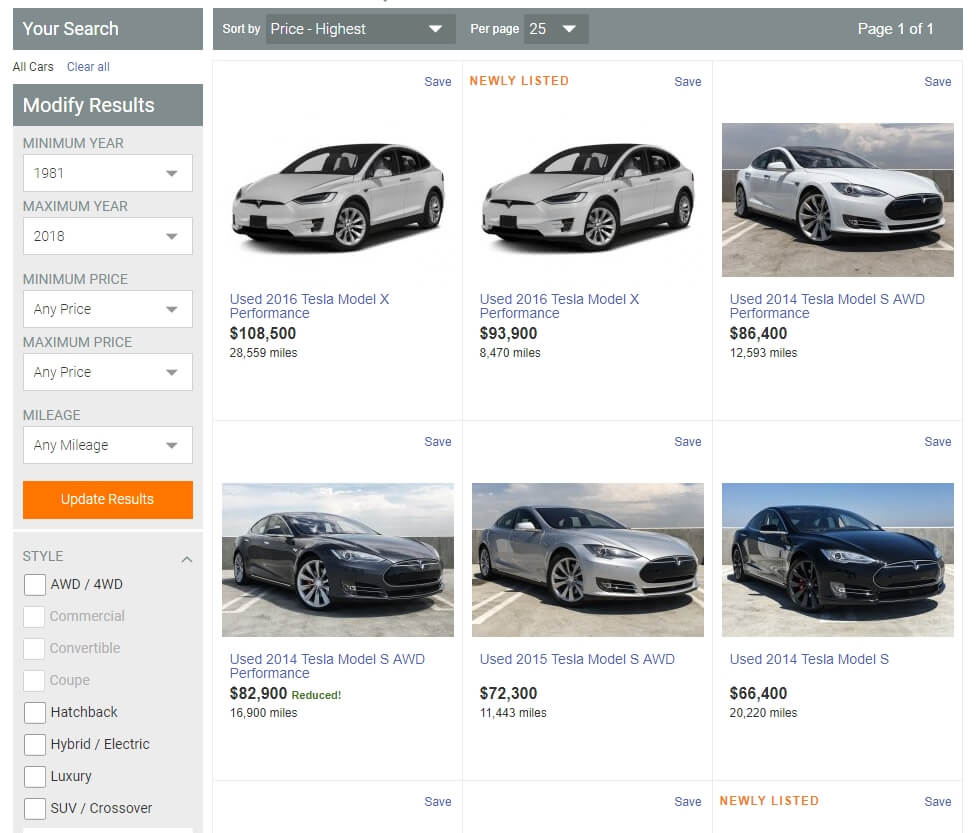
Task: Click the $82,900 Reduced! price label
Action: pos(285,694)
